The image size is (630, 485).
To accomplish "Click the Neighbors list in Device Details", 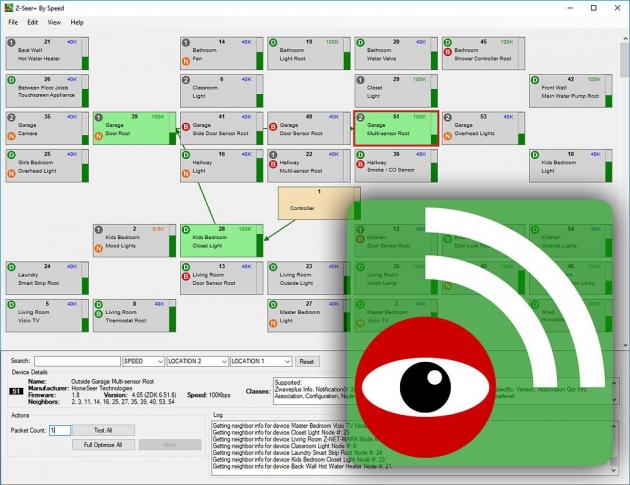I will point(123,401).
